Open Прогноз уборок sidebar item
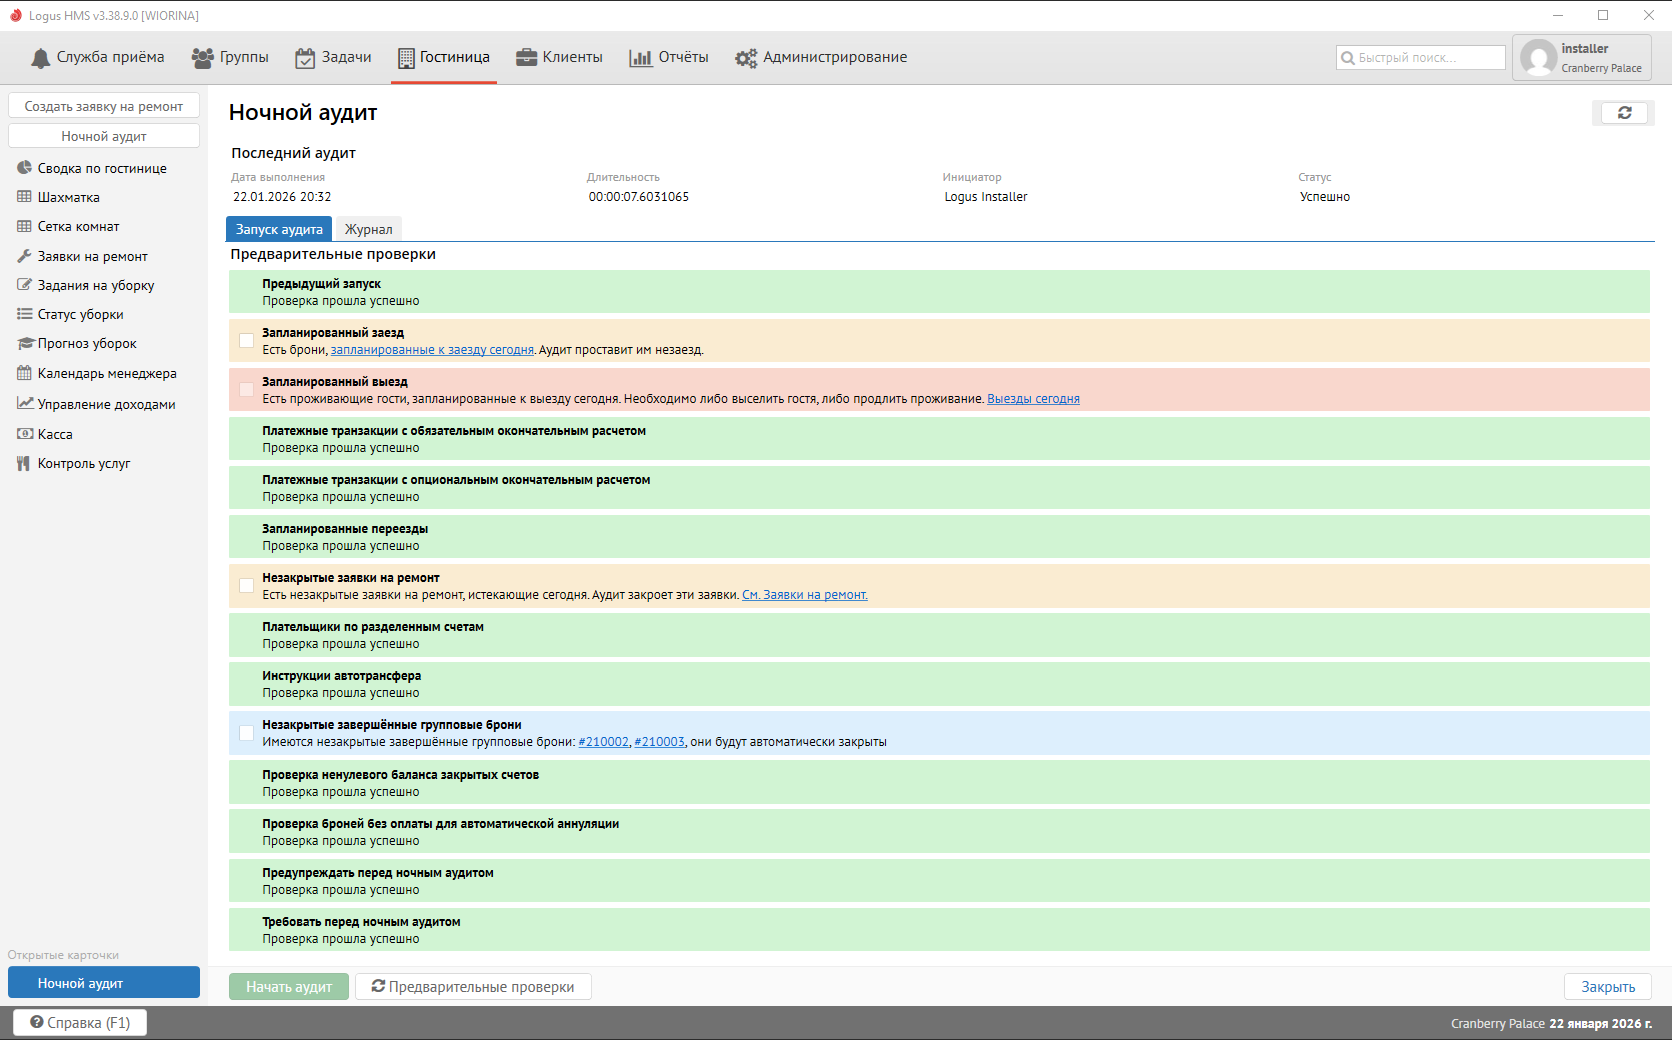The image size is (1672, 1040). 87,344
